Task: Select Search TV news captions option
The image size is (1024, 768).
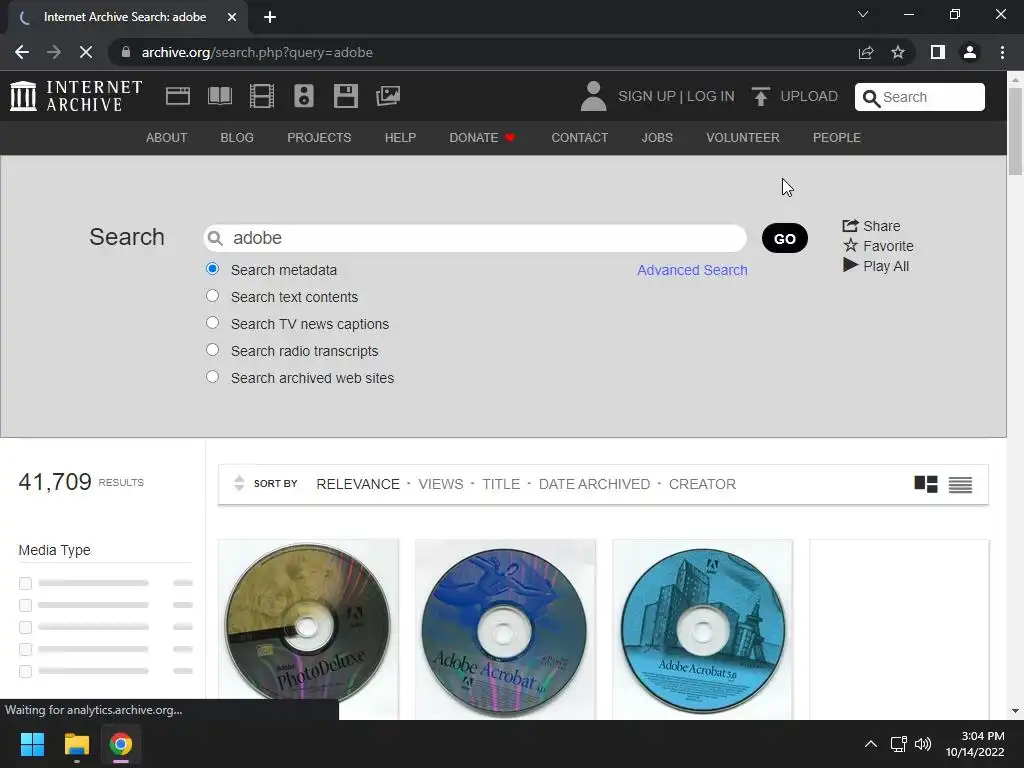Action: (212, 323)
